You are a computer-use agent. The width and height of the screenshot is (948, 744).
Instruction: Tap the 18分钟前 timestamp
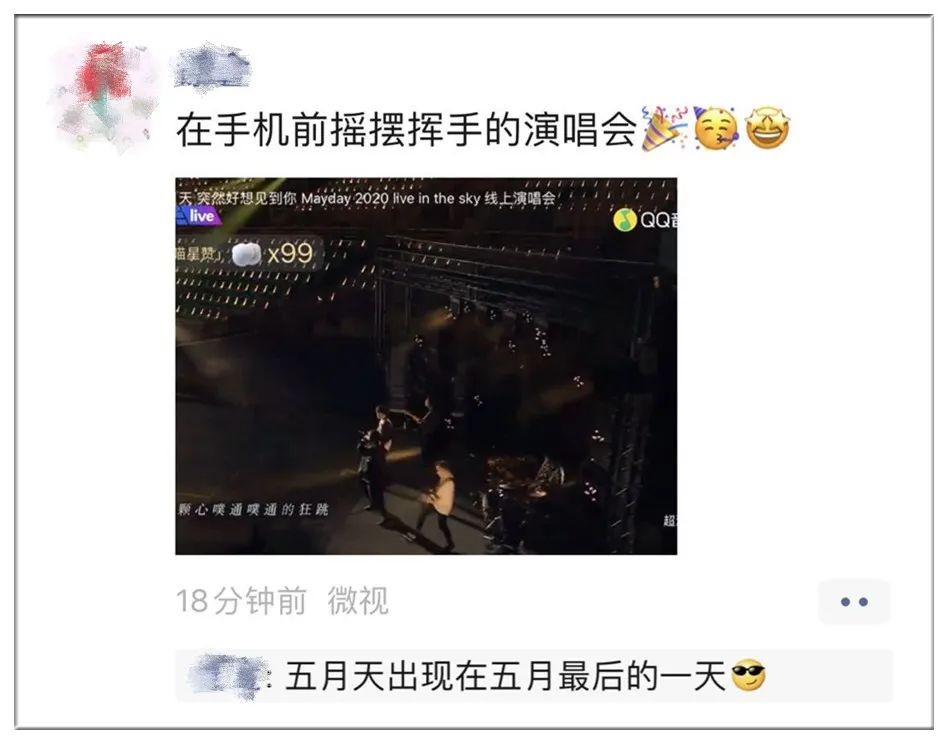point(241,601)
